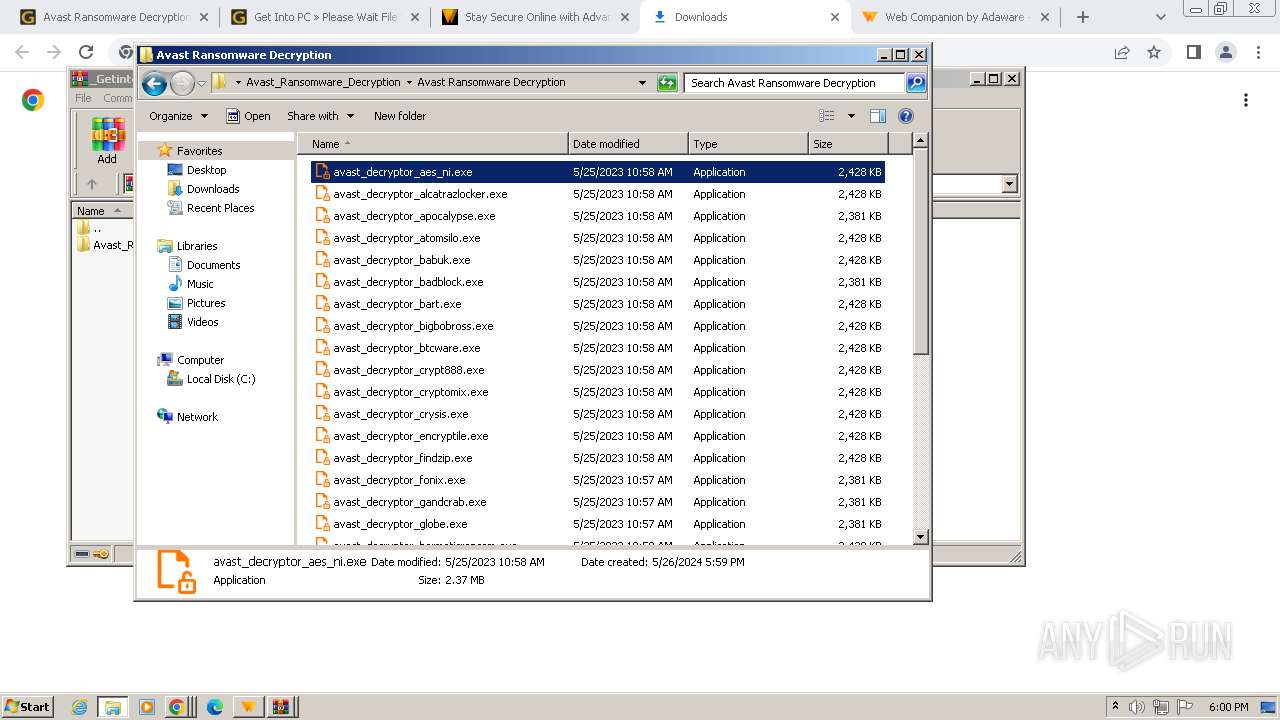Refresh the folder with the green refresh icon
The width and height of the screenshot is (1280, 720).
pyautogui.click(x=667, y=83)
